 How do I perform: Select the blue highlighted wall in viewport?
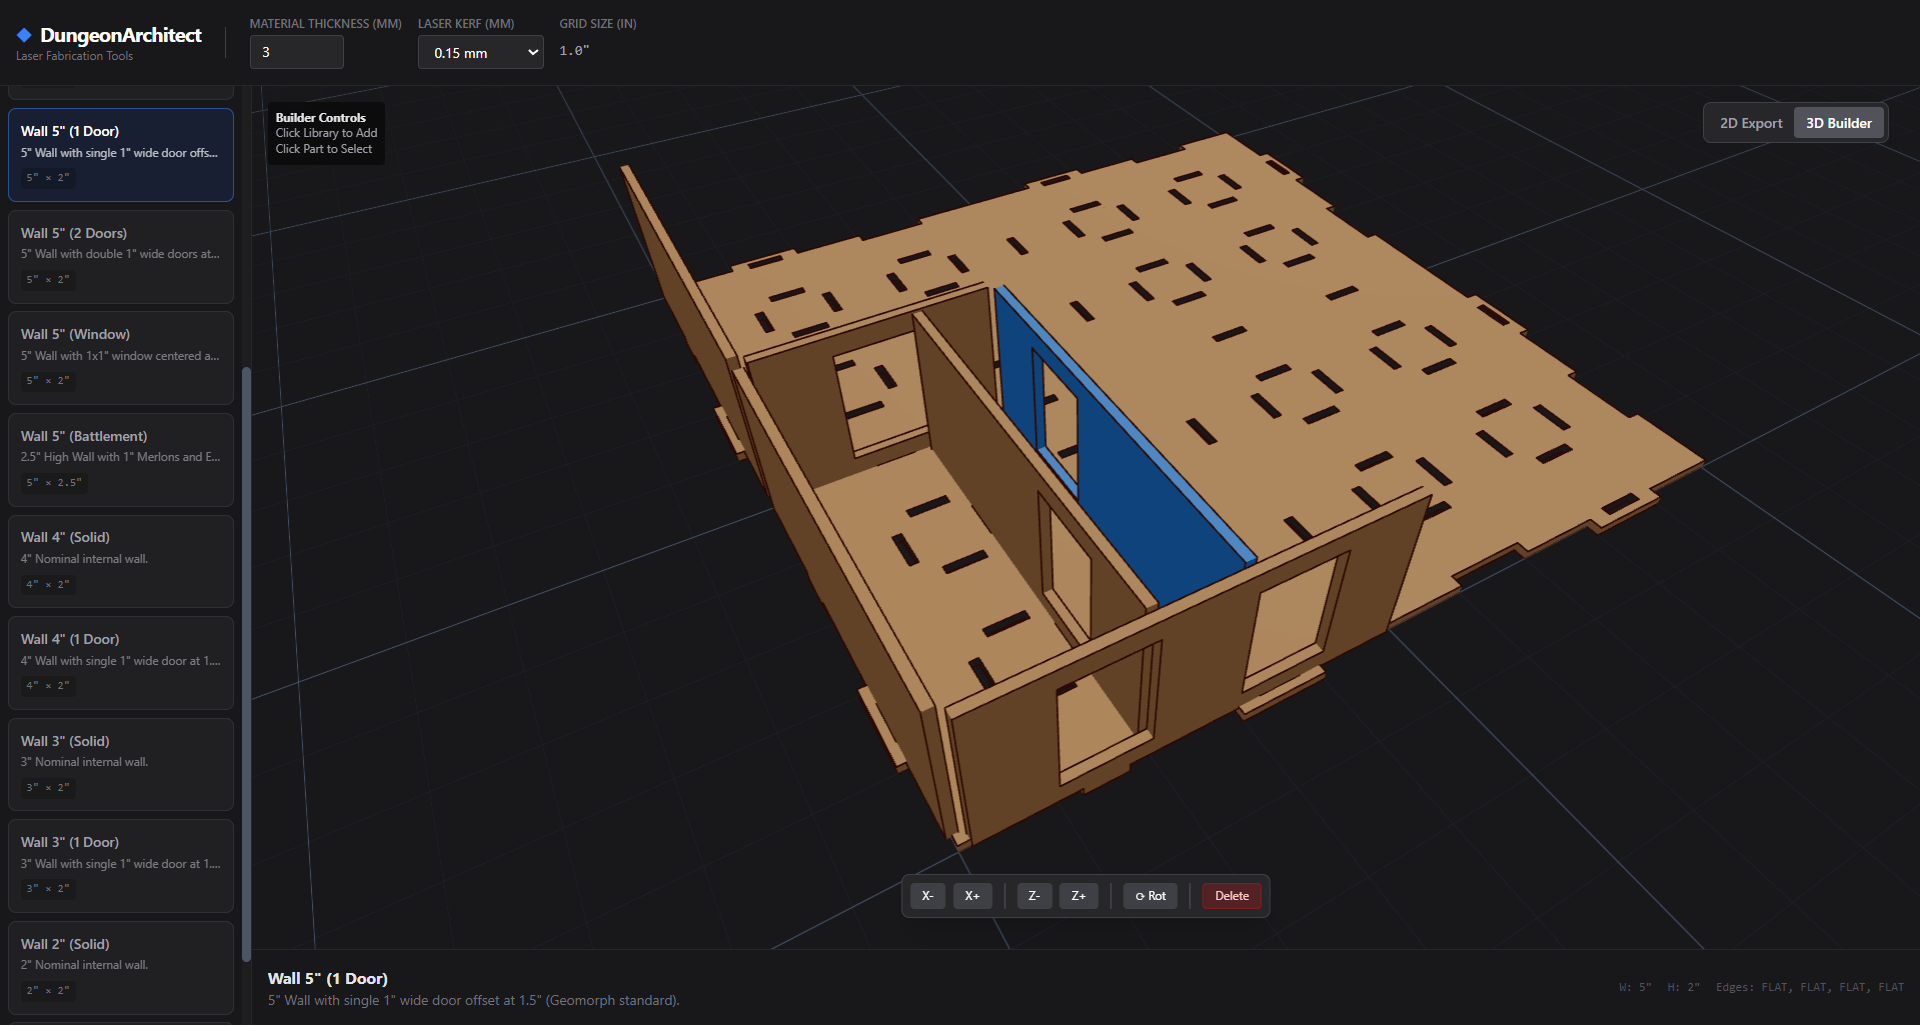pos(1150,490)
